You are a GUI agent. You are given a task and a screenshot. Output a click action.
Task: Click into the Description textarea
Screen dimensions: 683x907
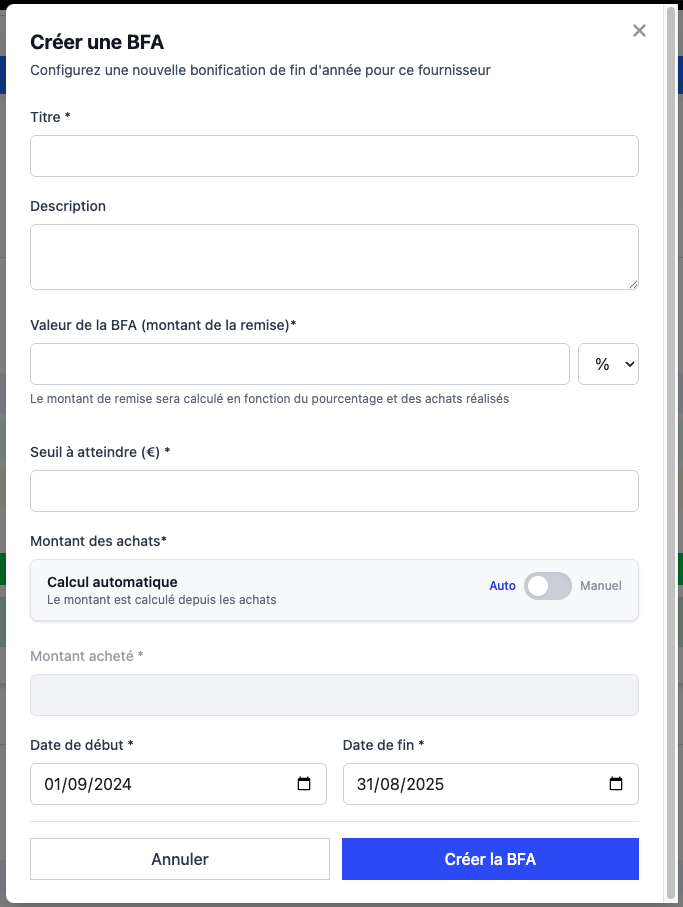[x=334, y=256]
